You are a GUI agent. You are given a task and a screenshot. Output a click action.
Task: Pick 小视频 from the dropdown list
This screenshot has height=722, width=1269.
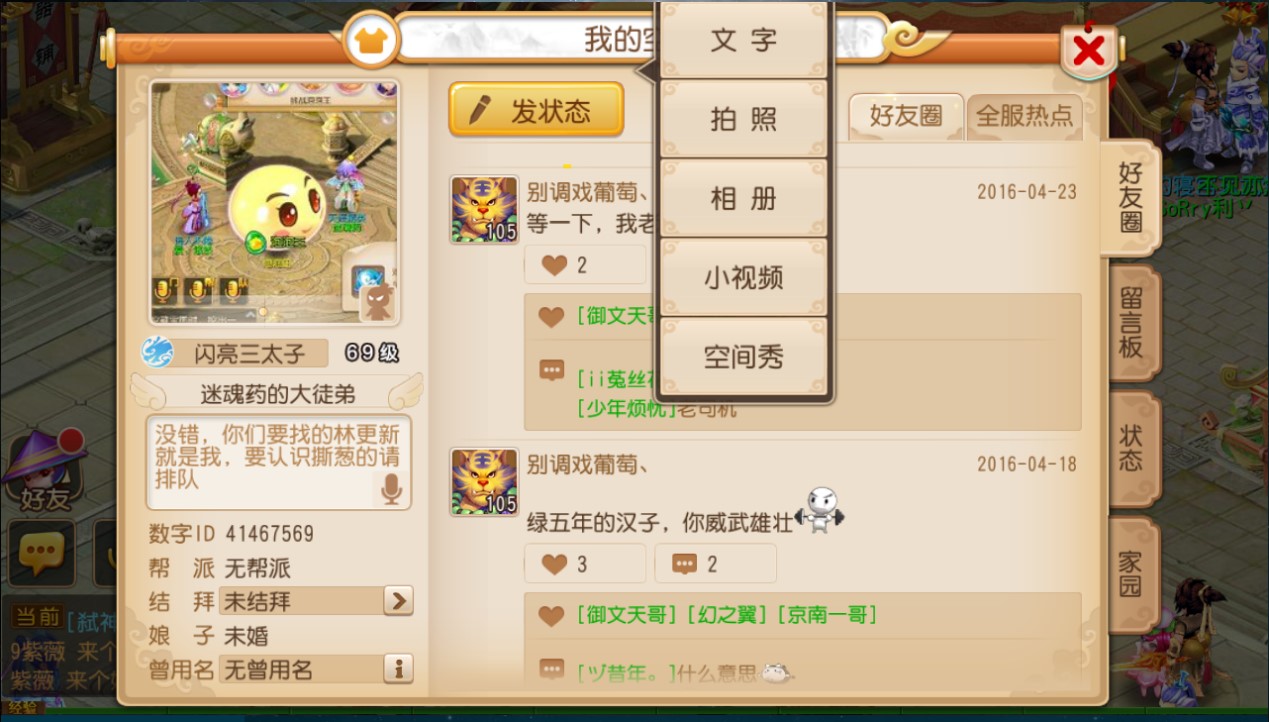744,277
